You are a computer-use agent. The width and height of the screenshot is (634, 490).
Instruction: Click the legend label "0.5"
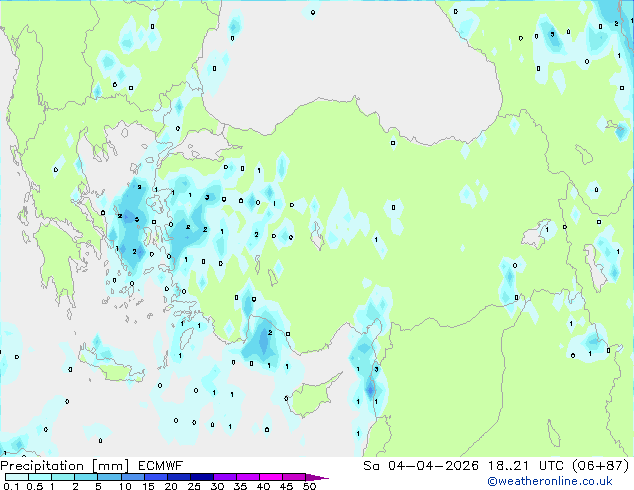(34, 486)
